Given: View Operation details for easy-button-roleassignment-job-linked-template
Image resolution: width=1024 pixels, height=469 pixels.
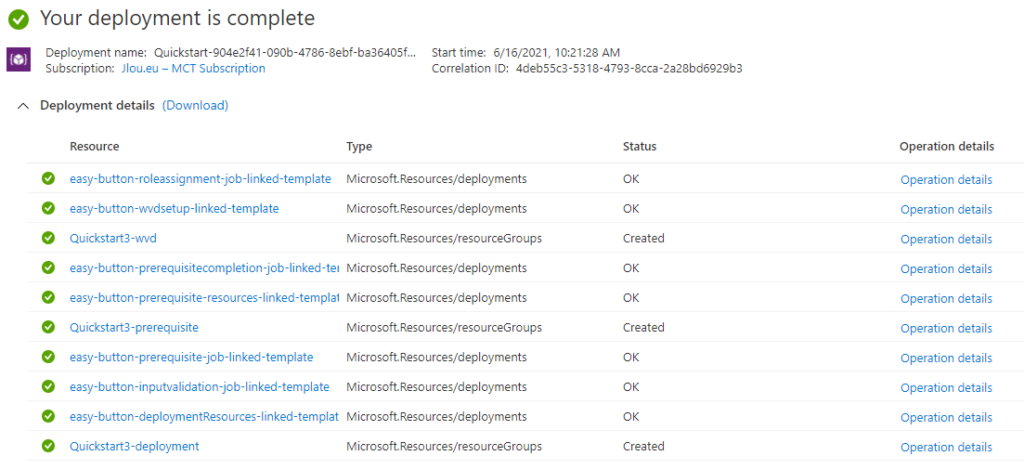Looking at the screenshot, I should pyautogui.click(x=946, y=180).
